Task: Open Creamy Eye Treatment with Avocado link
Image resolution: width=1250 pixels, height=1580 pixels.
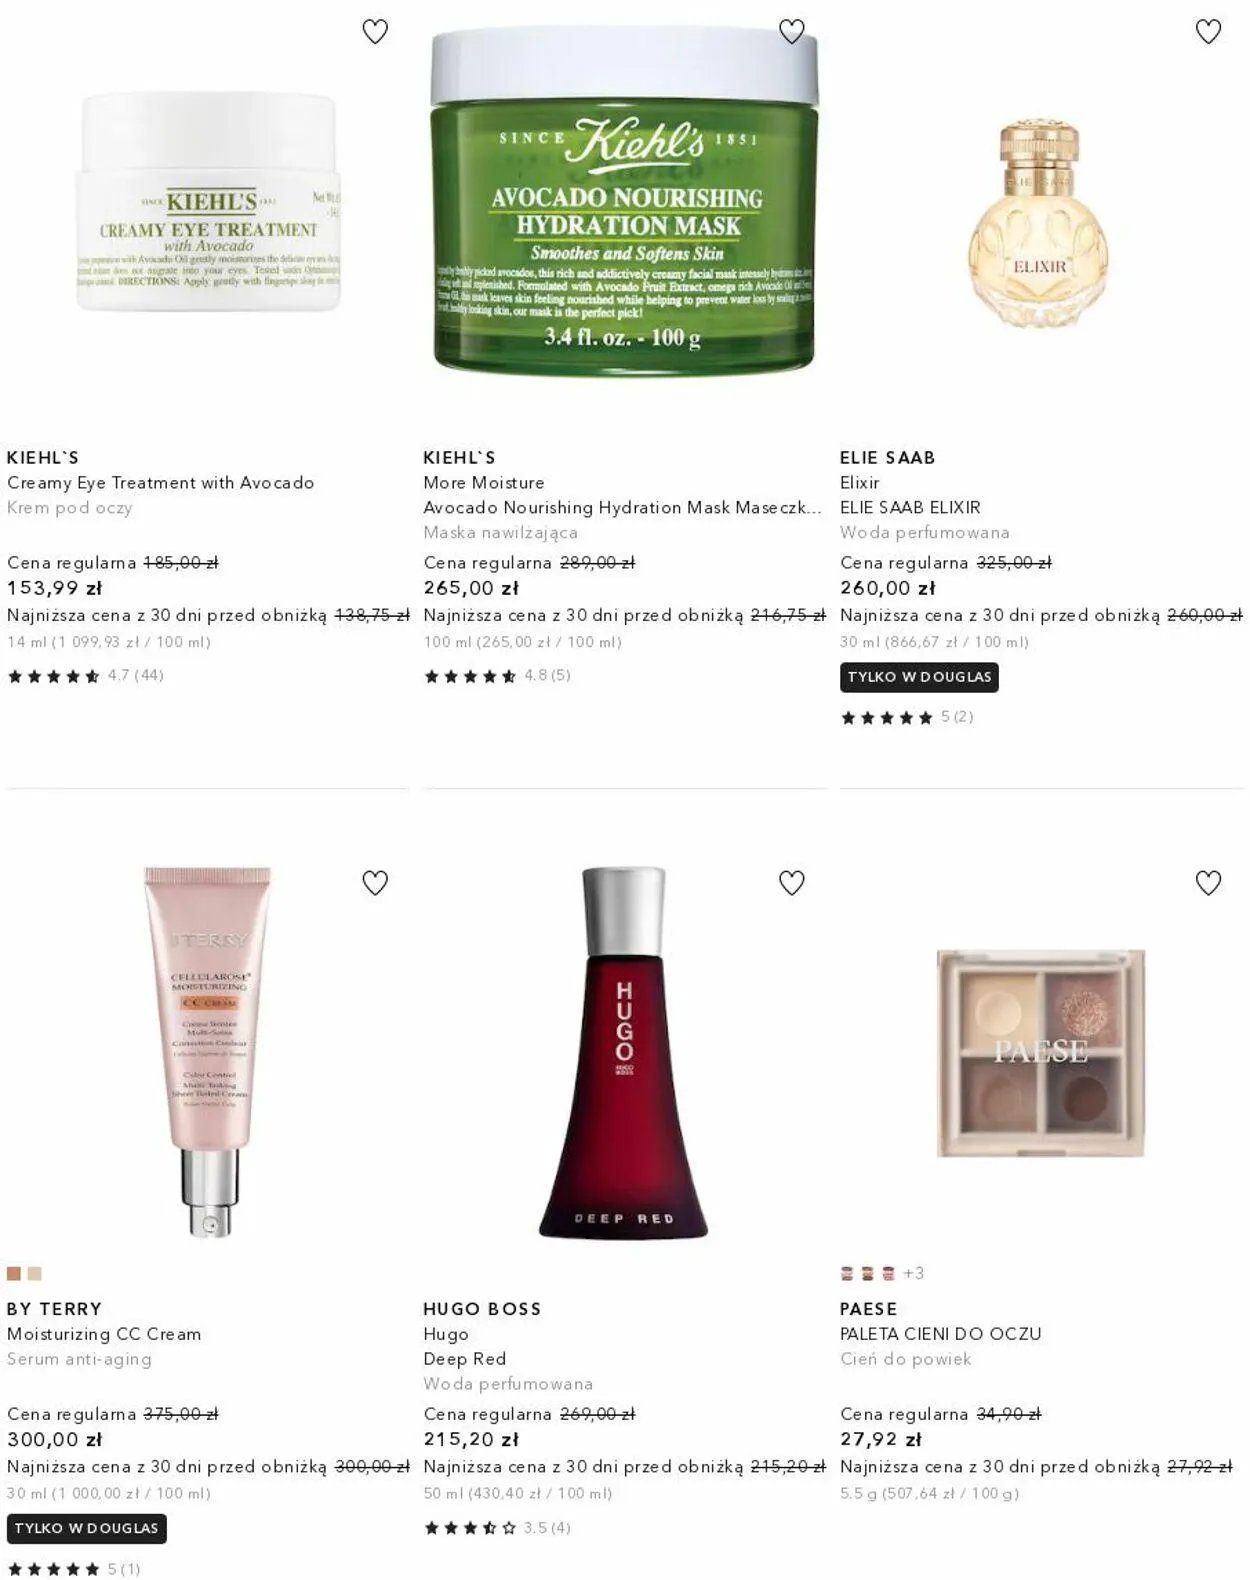Action: coord(161,483)
